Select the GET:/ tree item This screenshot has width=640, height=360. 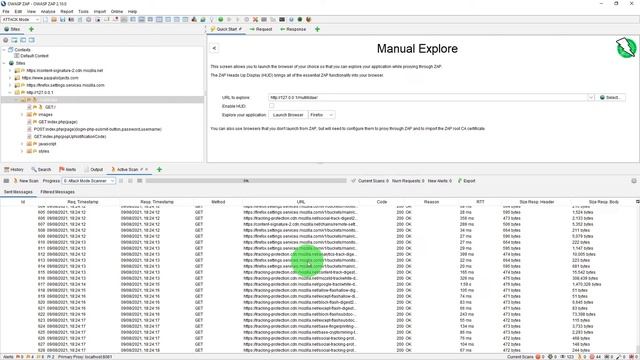[41, 107]
